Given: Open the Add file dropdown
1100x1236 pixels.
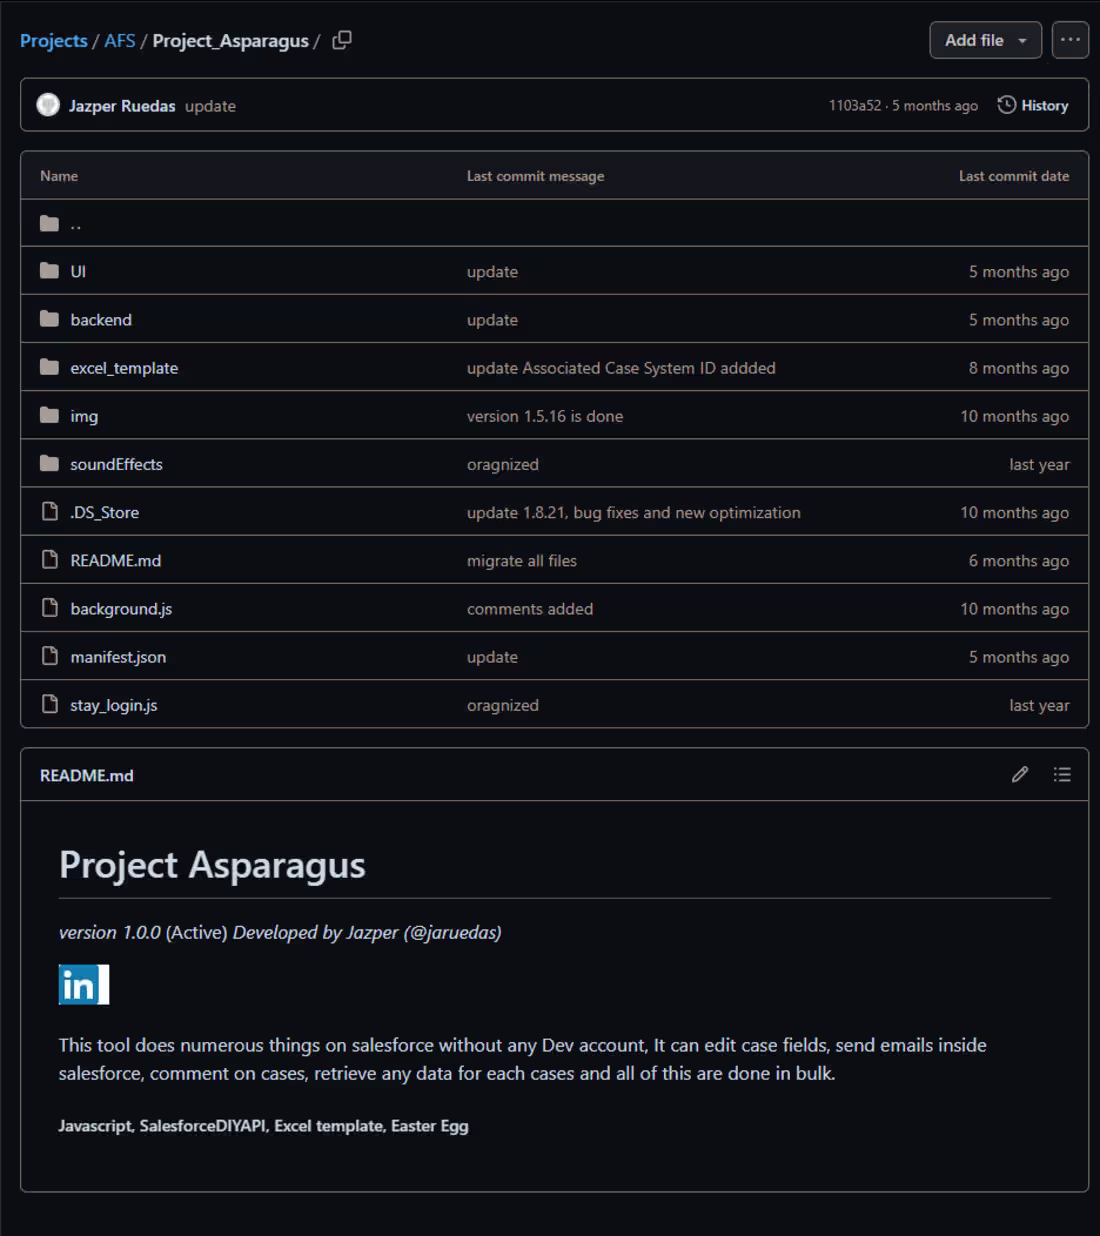Looking at the screenshot, I should click(985, 40).
